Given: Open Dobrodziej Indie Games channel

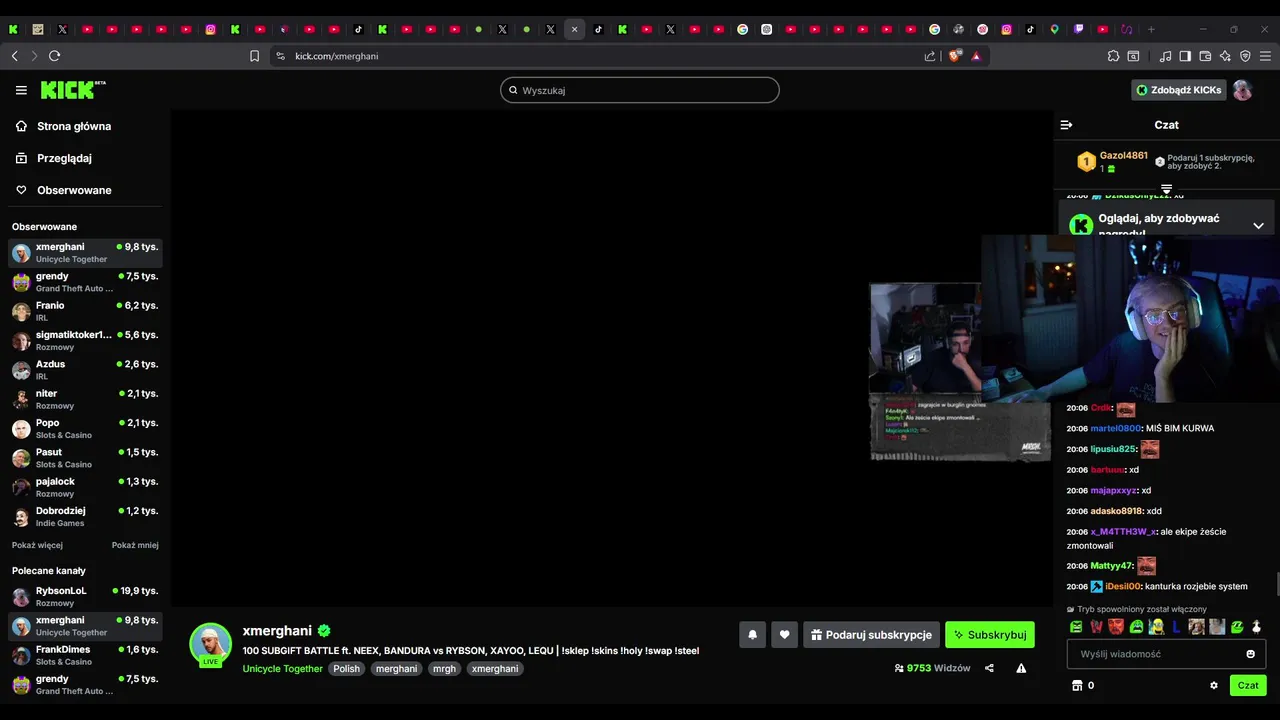Looking at the screenshot, I should click(85, 516).
